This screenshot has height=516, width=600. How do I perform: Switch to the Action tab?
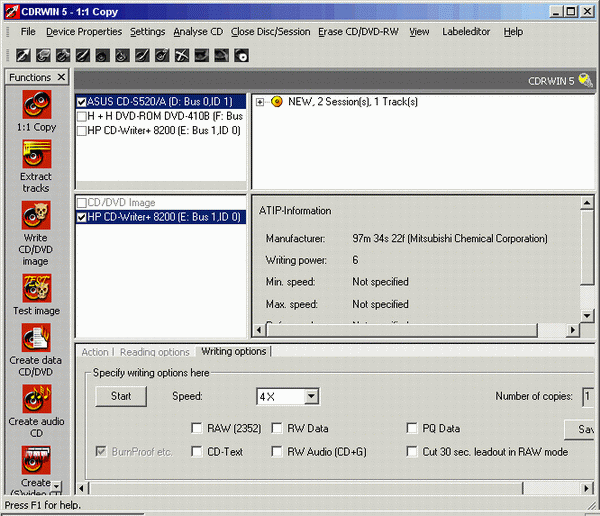(95, 352)
